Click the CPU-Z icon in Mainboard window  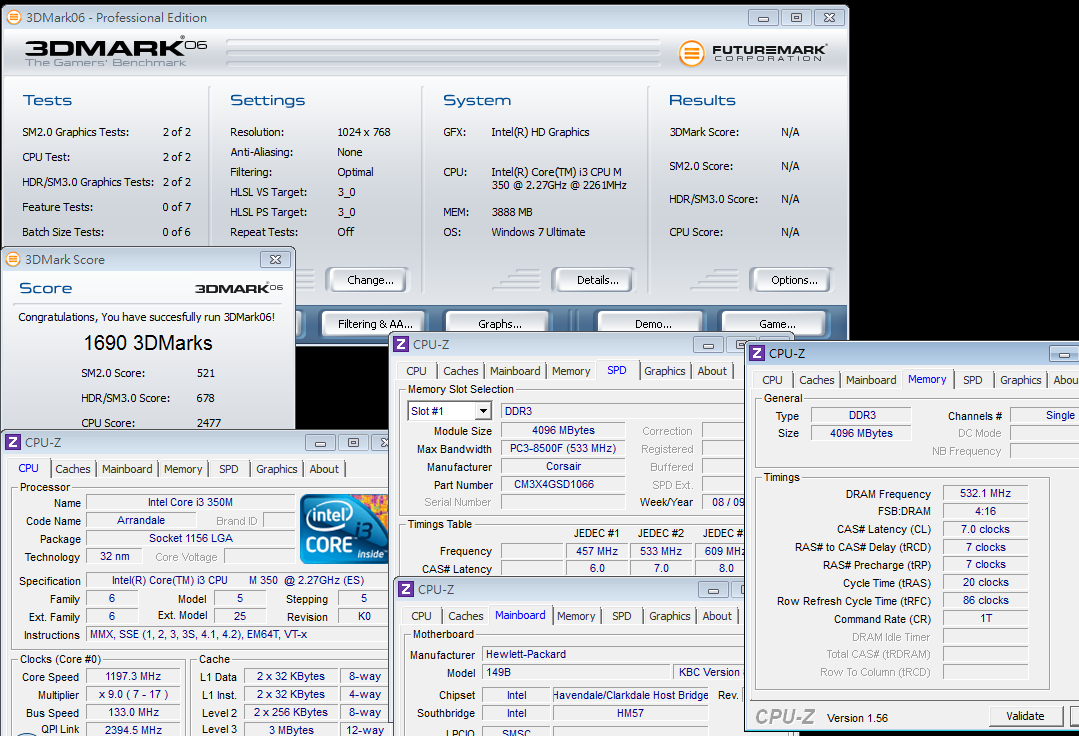coord(406,589)
